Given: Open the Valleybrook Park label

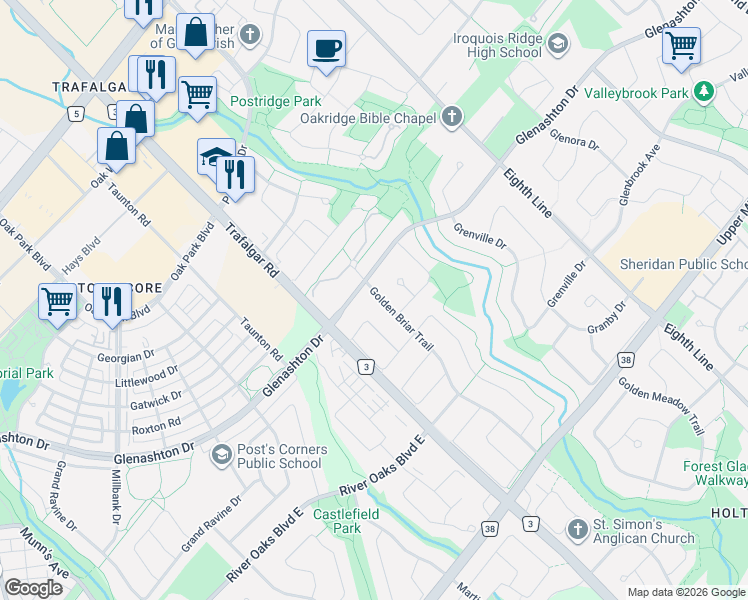Looking at the screenshot, I should (x=636, y=93).
